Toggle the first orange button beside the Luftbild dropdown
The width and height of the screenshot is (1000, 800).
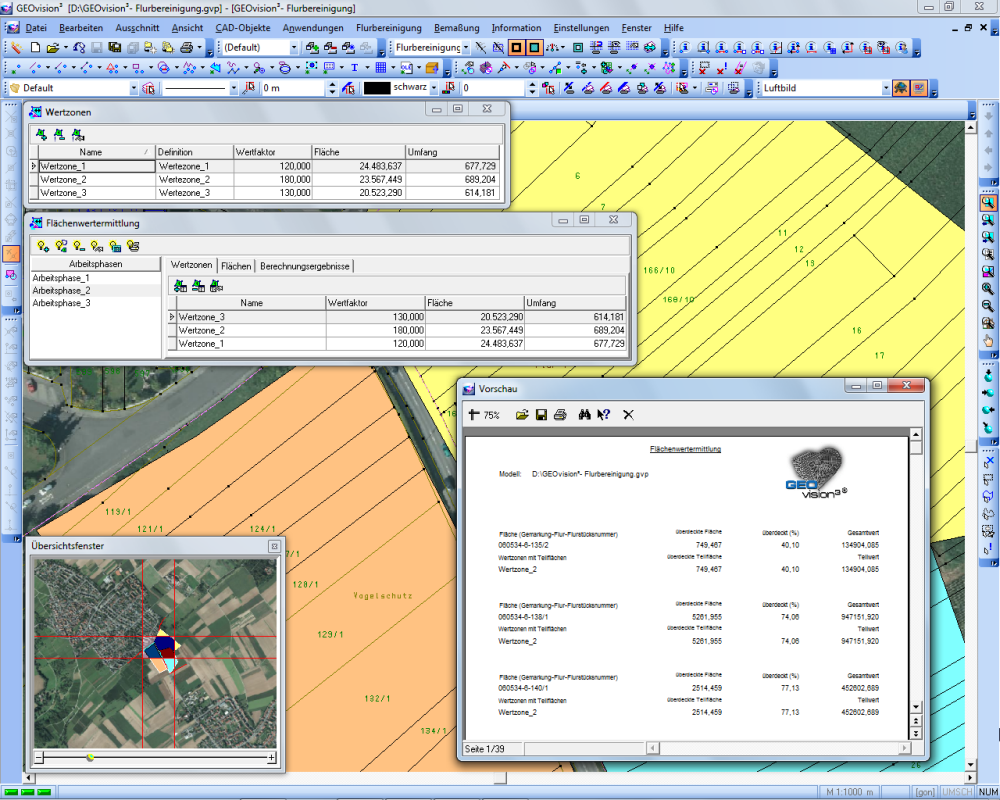pos(901,88)
